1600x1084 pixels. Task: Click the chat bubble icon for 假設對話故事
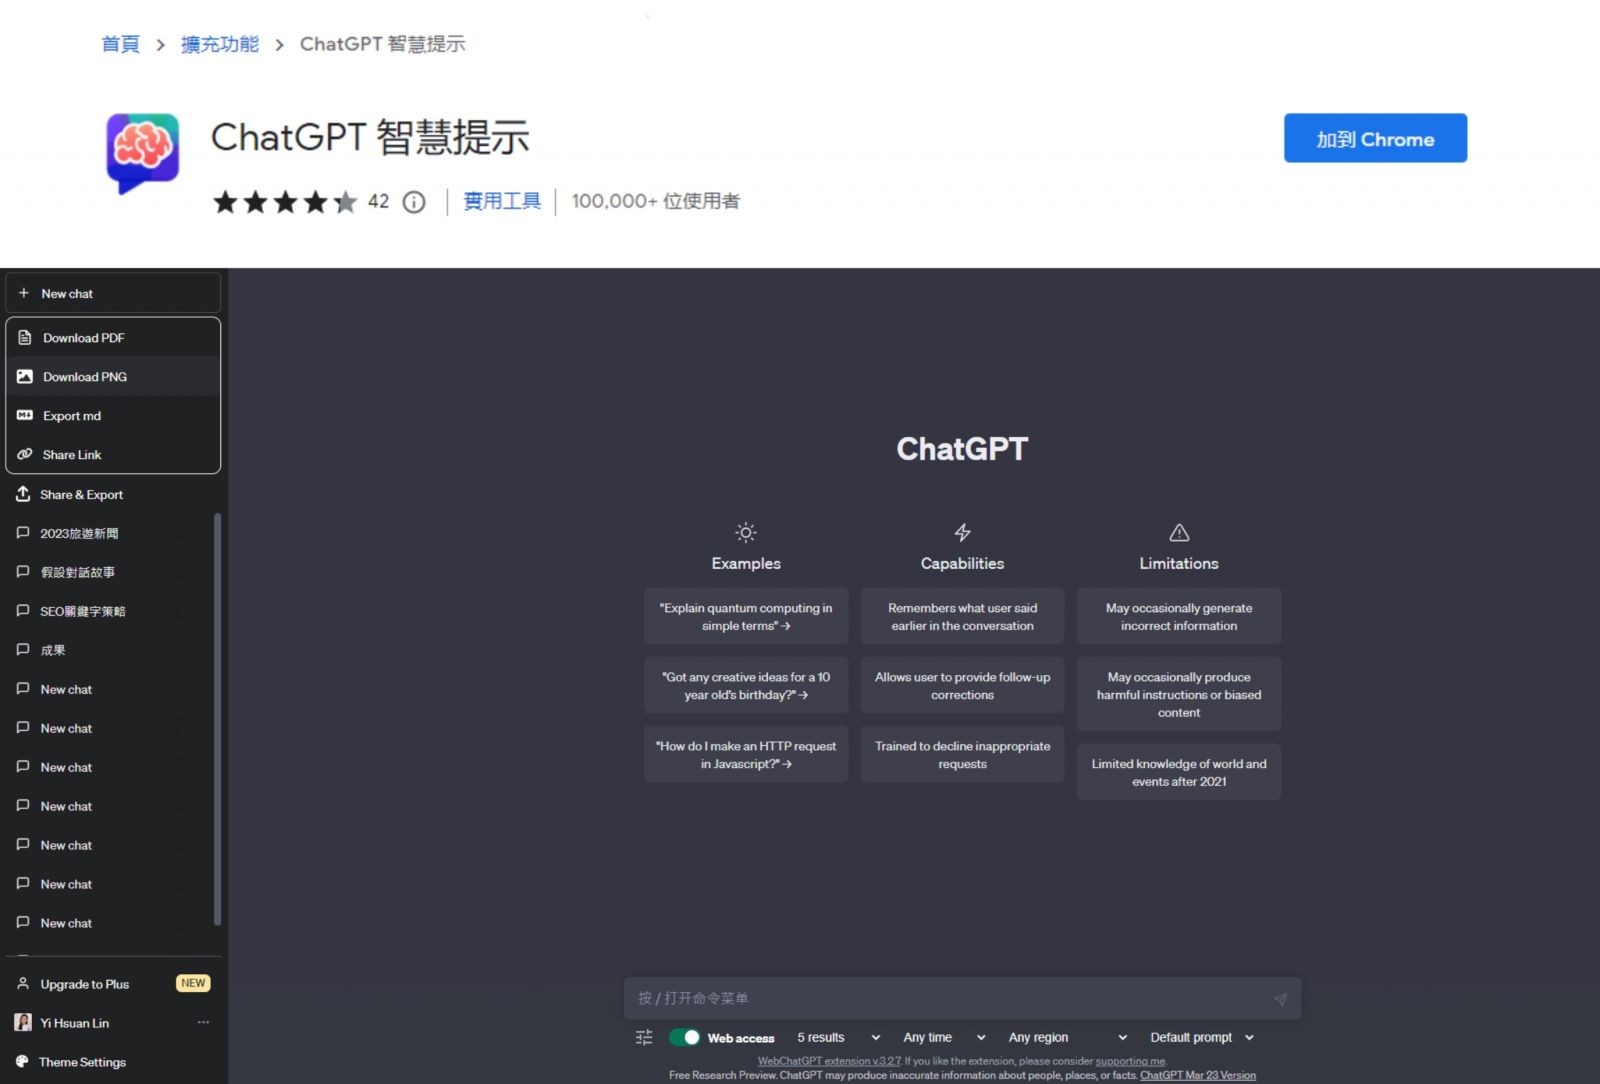23,572
